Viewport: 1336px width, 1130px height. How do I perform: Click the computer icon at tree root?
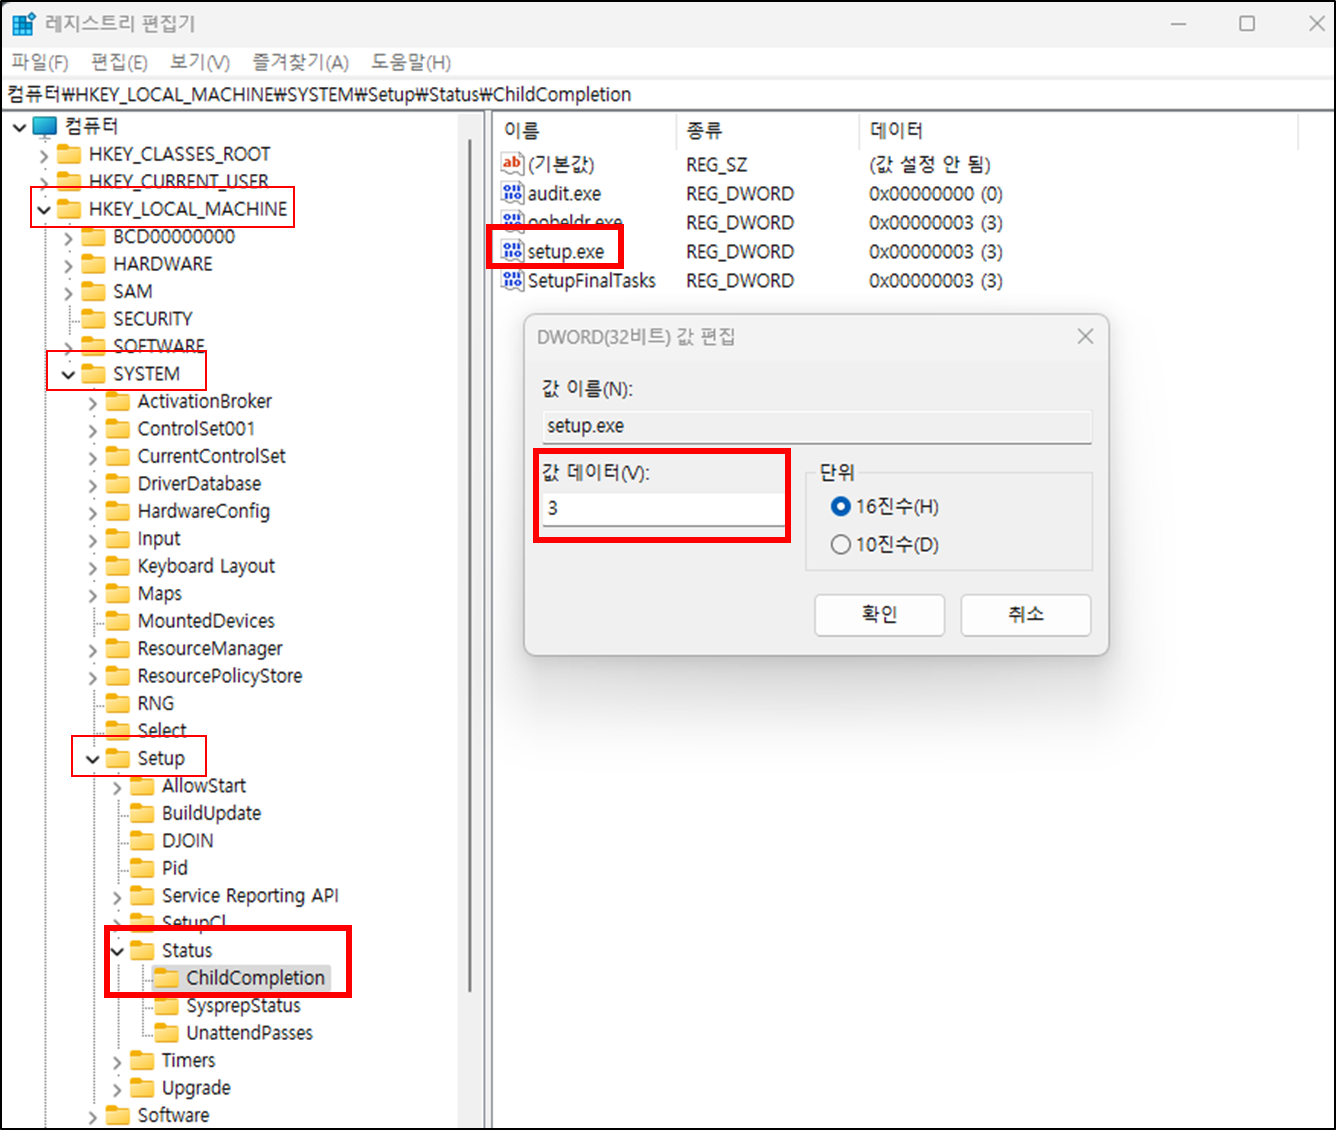[45, 126]
